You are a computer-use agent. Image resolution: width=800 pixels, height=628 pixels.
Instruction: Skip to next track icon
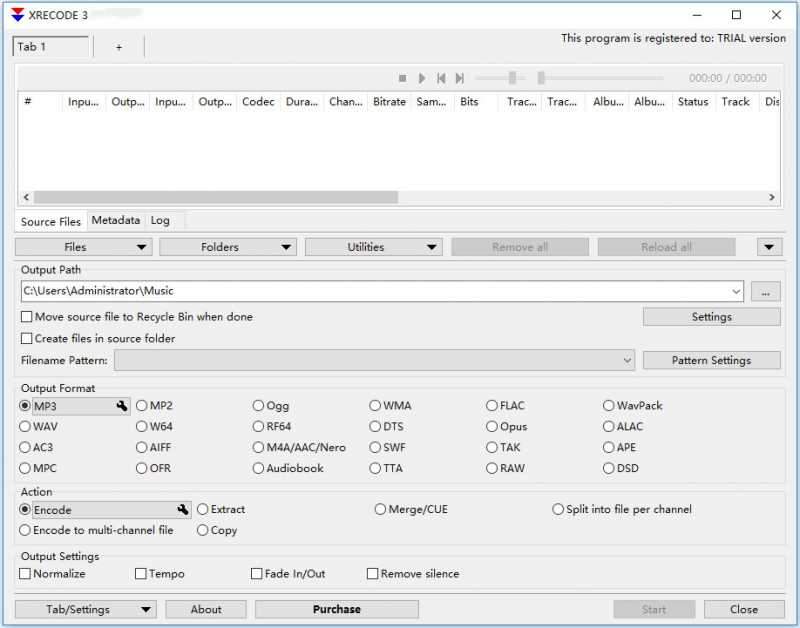pyautogui.click(x=459, y=78)
